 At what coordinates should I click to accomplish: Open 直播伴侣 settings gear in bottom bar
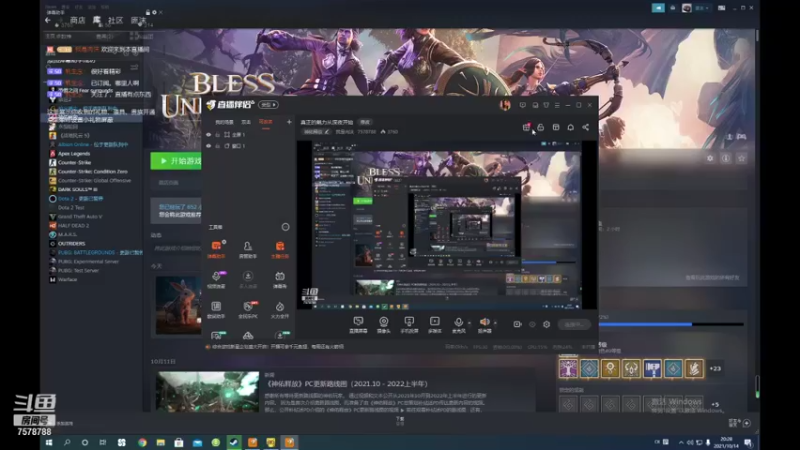[546, 324]
